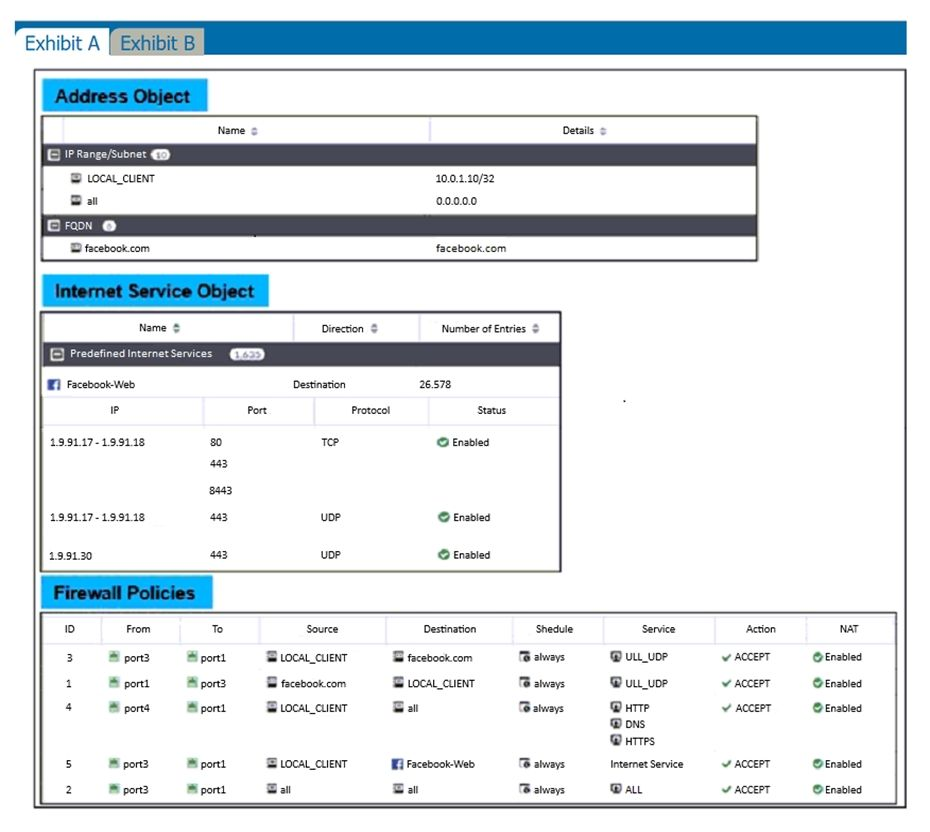Switch to the Exhibit B tab
930x832 pixels.
(157, 43)
